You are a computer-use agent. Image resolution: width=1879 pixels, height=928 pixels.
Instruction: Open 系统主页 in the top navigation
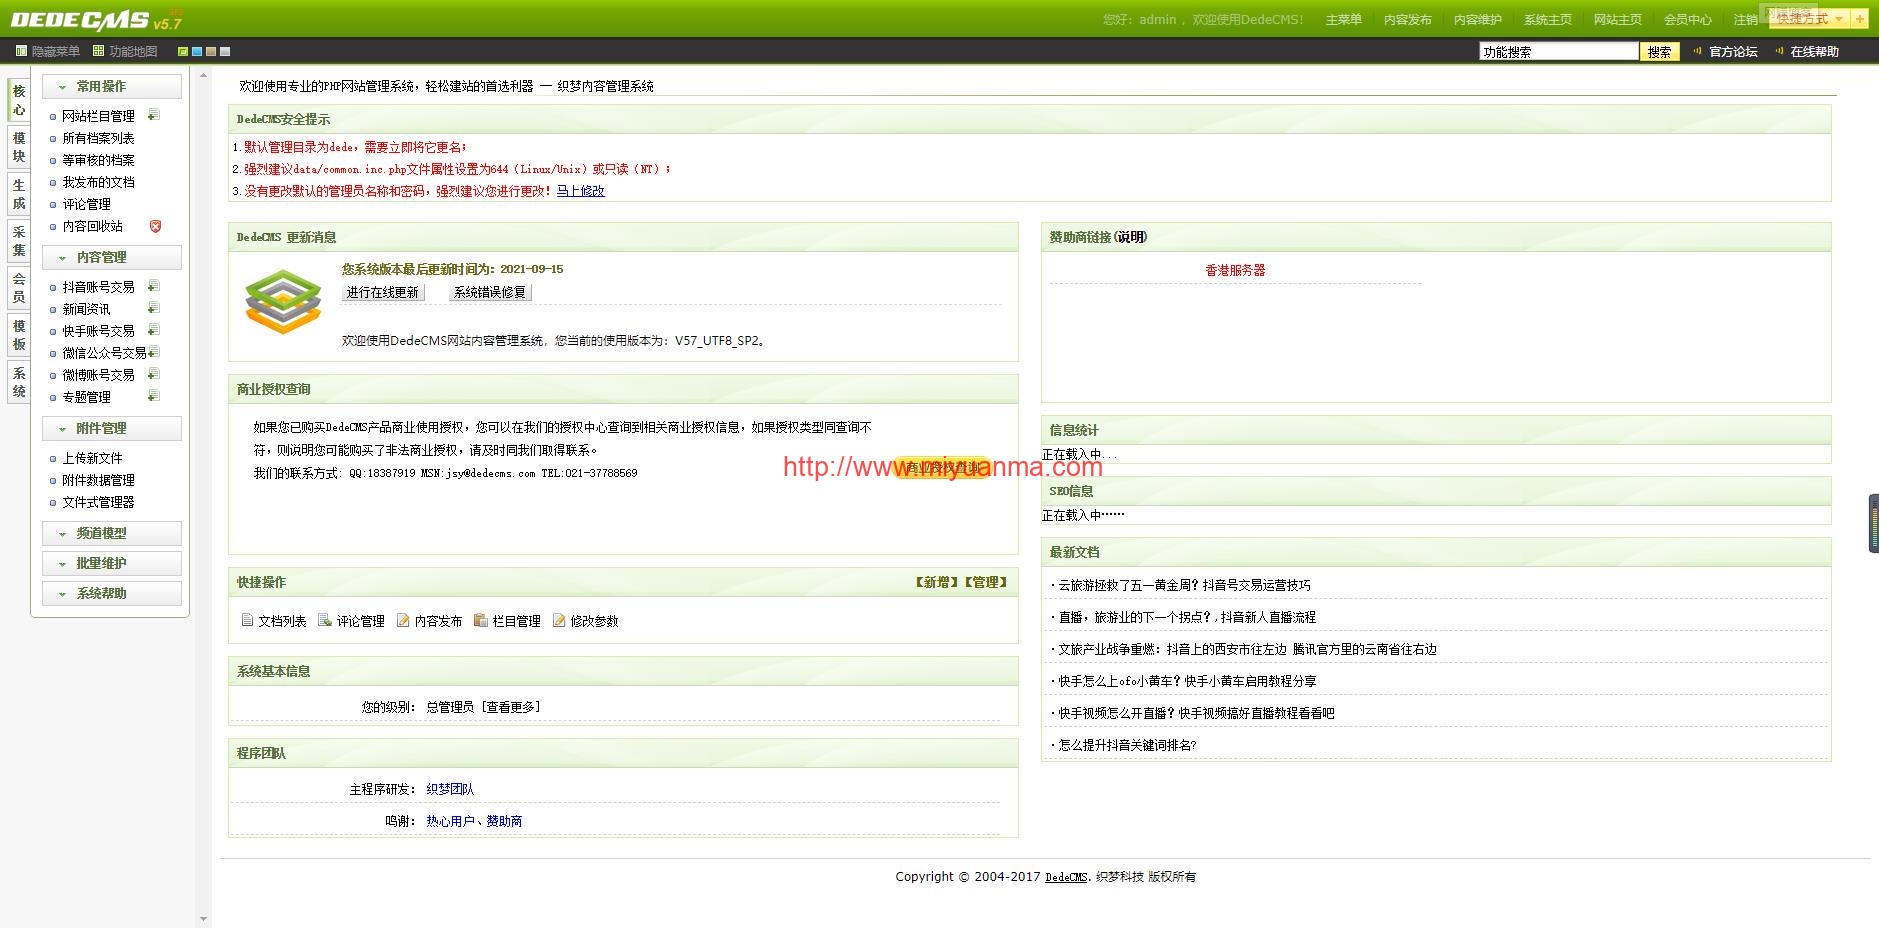[1547, 20]
